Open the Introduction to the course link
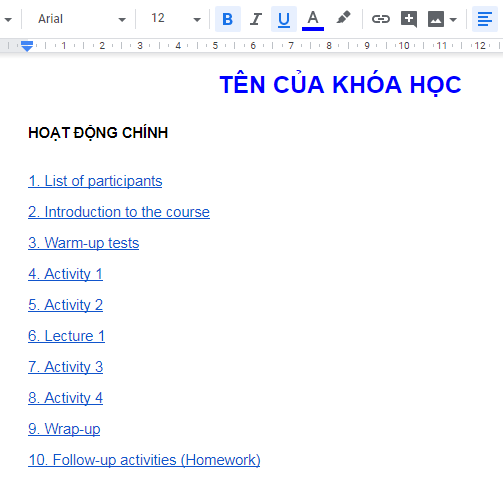503x500 pixels. [119, 212]
